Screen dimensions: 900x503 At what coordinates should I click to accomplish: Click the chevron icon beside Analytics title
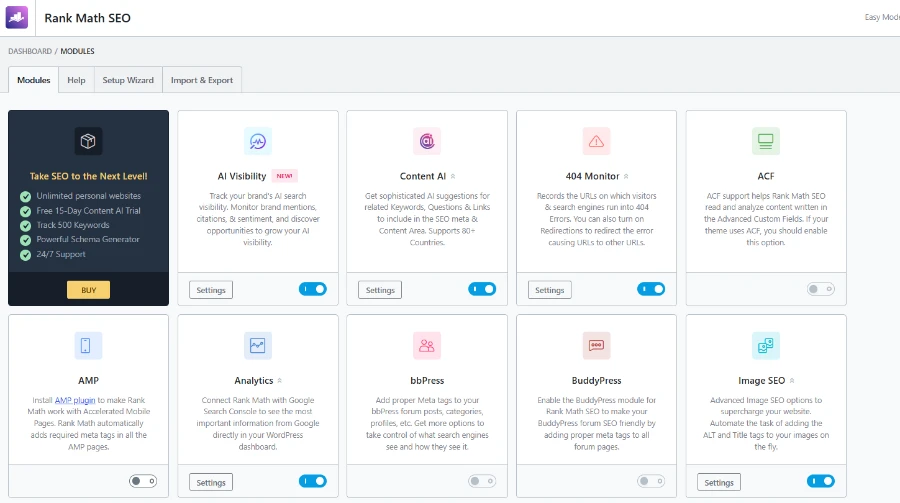click(x=280, y=381)
